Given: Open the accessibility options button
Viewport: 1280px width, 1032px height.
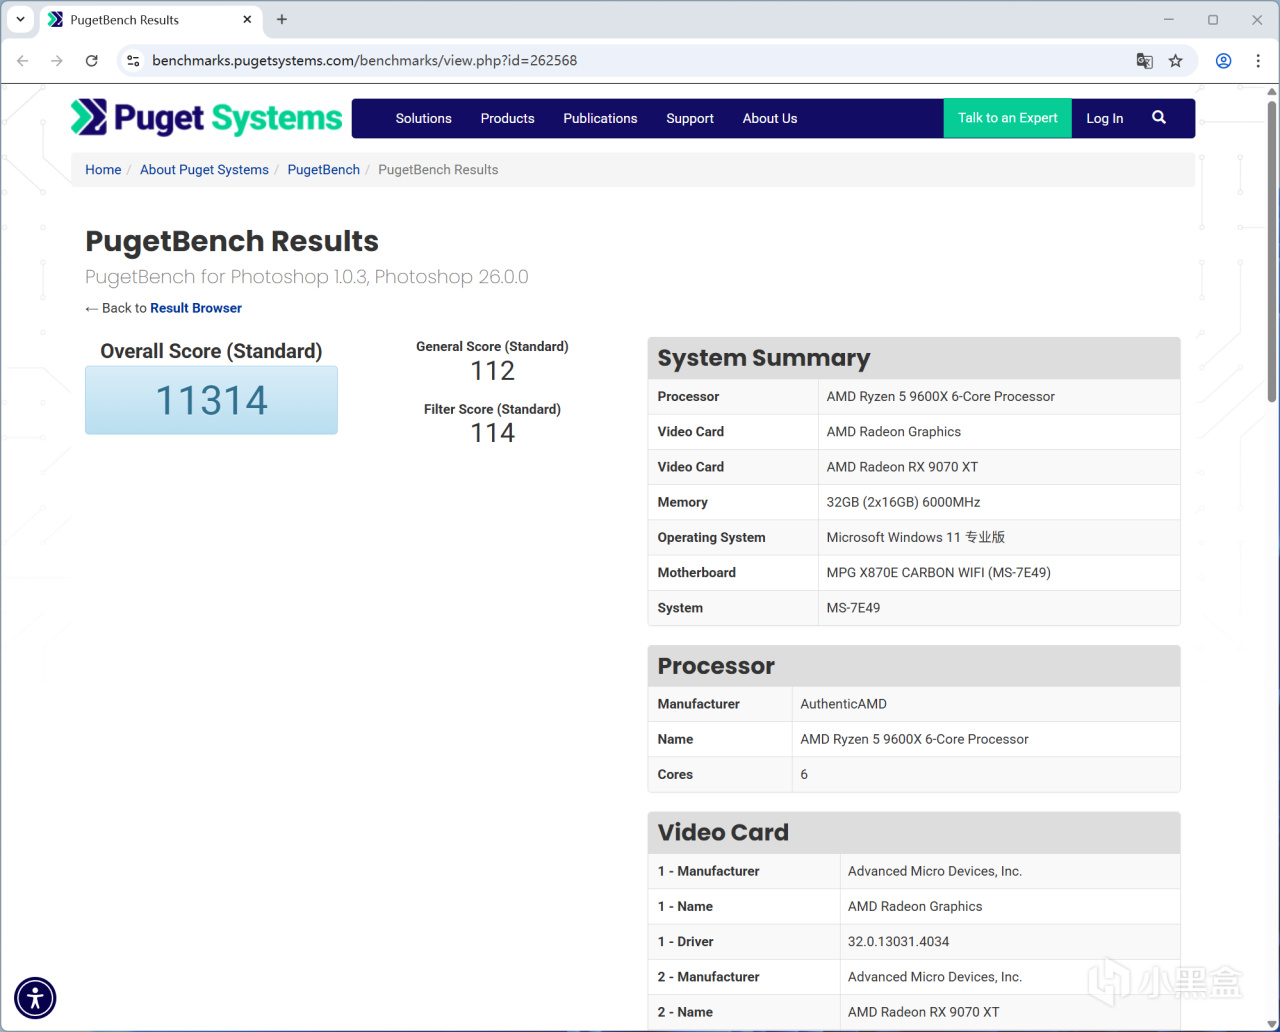Looking at the screenshot, I should coord(35,997).
